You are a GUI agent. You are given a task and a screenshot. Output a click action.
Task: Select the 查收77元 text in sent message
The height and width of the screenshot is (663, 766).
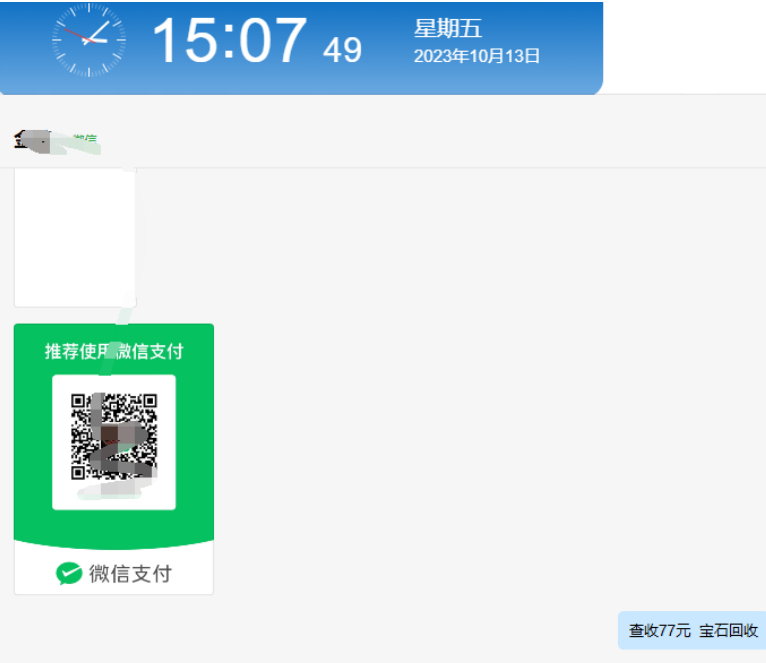tap(660, 630)
